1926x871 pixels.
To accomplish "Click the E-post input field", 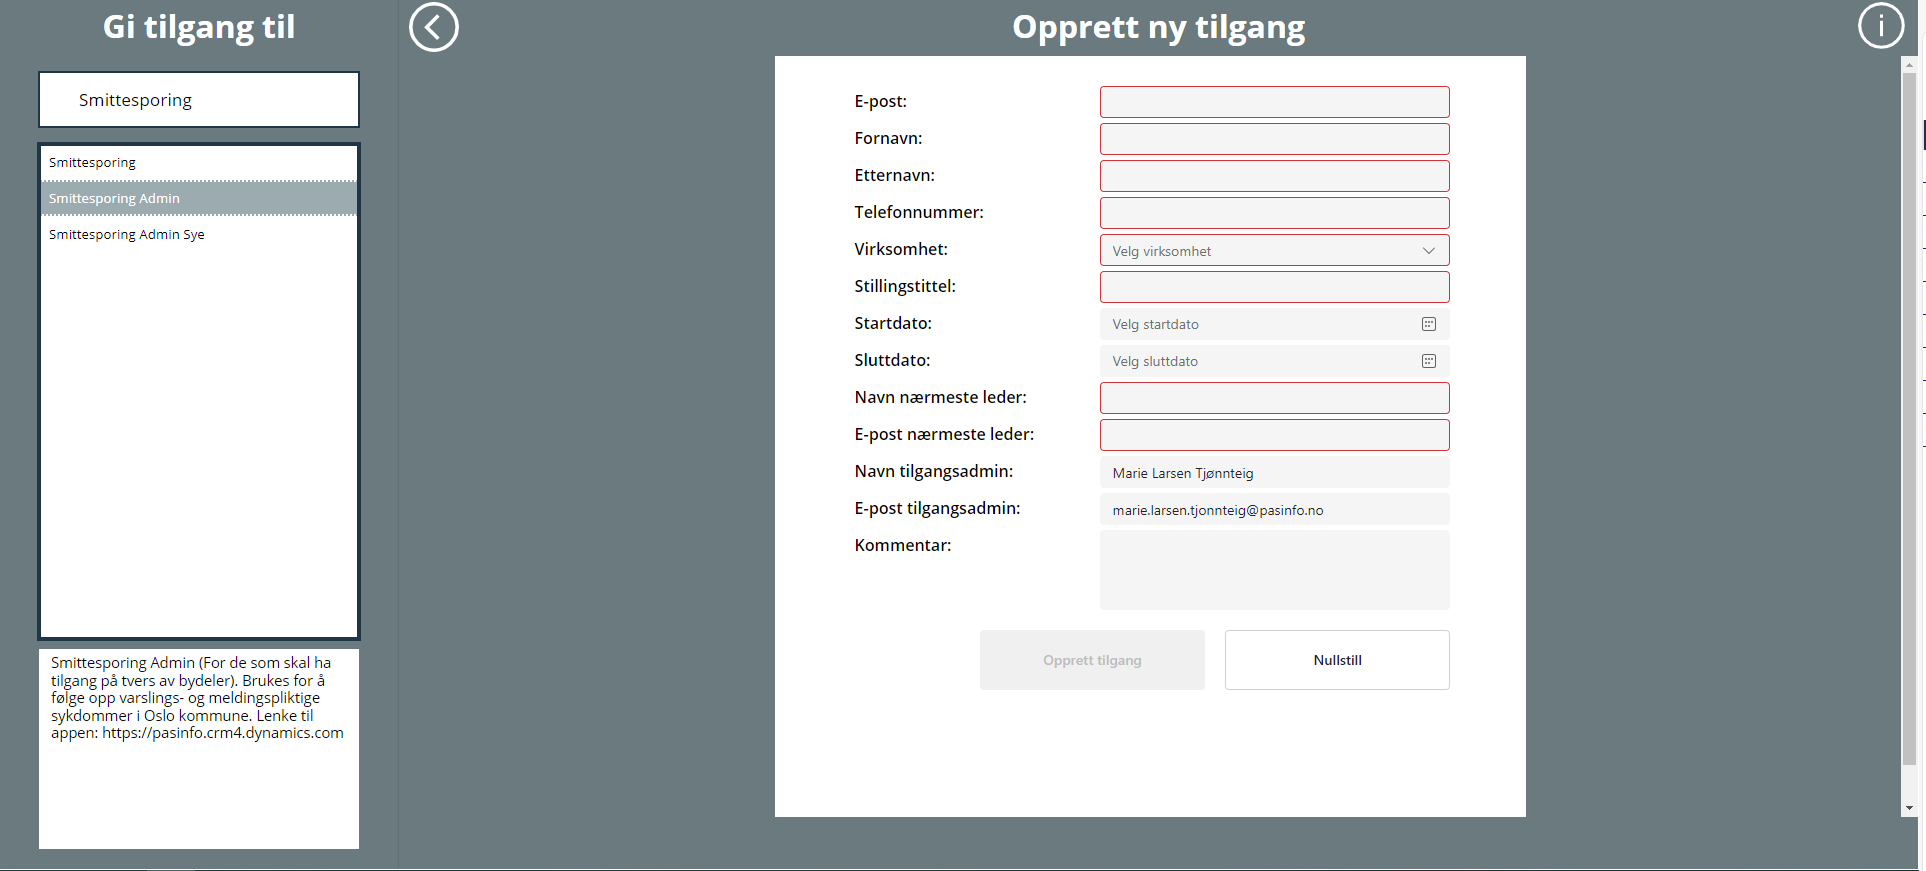I will tap(1275, 102).
